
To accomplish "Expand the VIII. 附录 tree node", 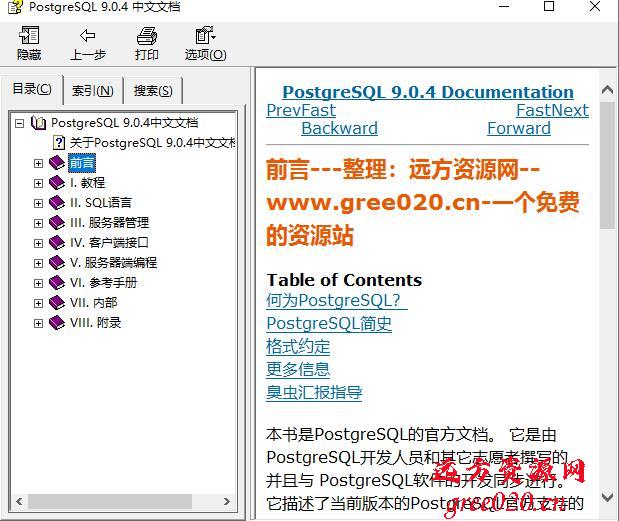I will point(38,323).
